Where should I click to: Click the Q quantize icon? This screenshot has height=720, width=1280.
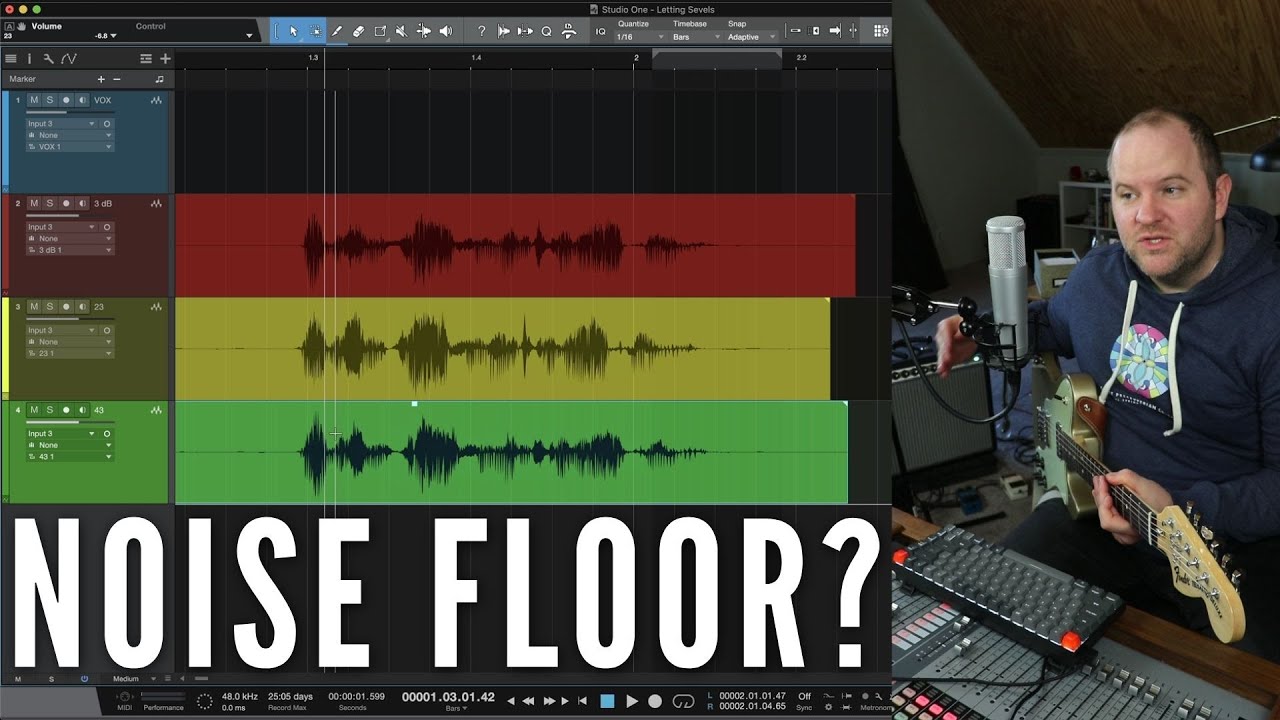546,31
